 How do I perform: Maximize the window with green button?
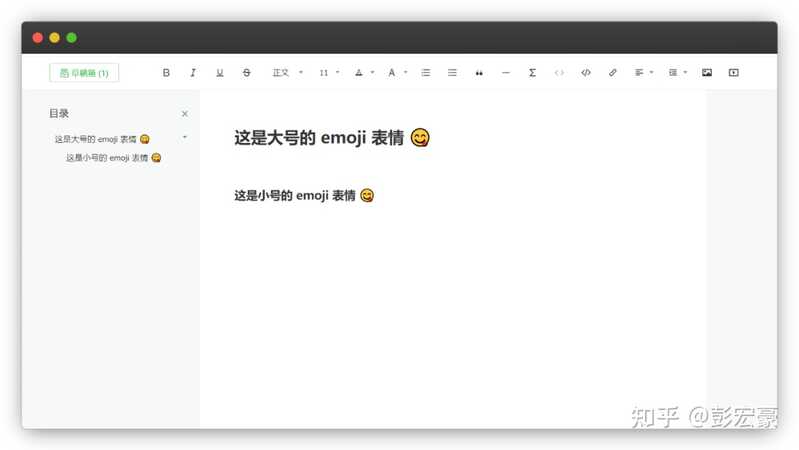click(x=72, y=38)
